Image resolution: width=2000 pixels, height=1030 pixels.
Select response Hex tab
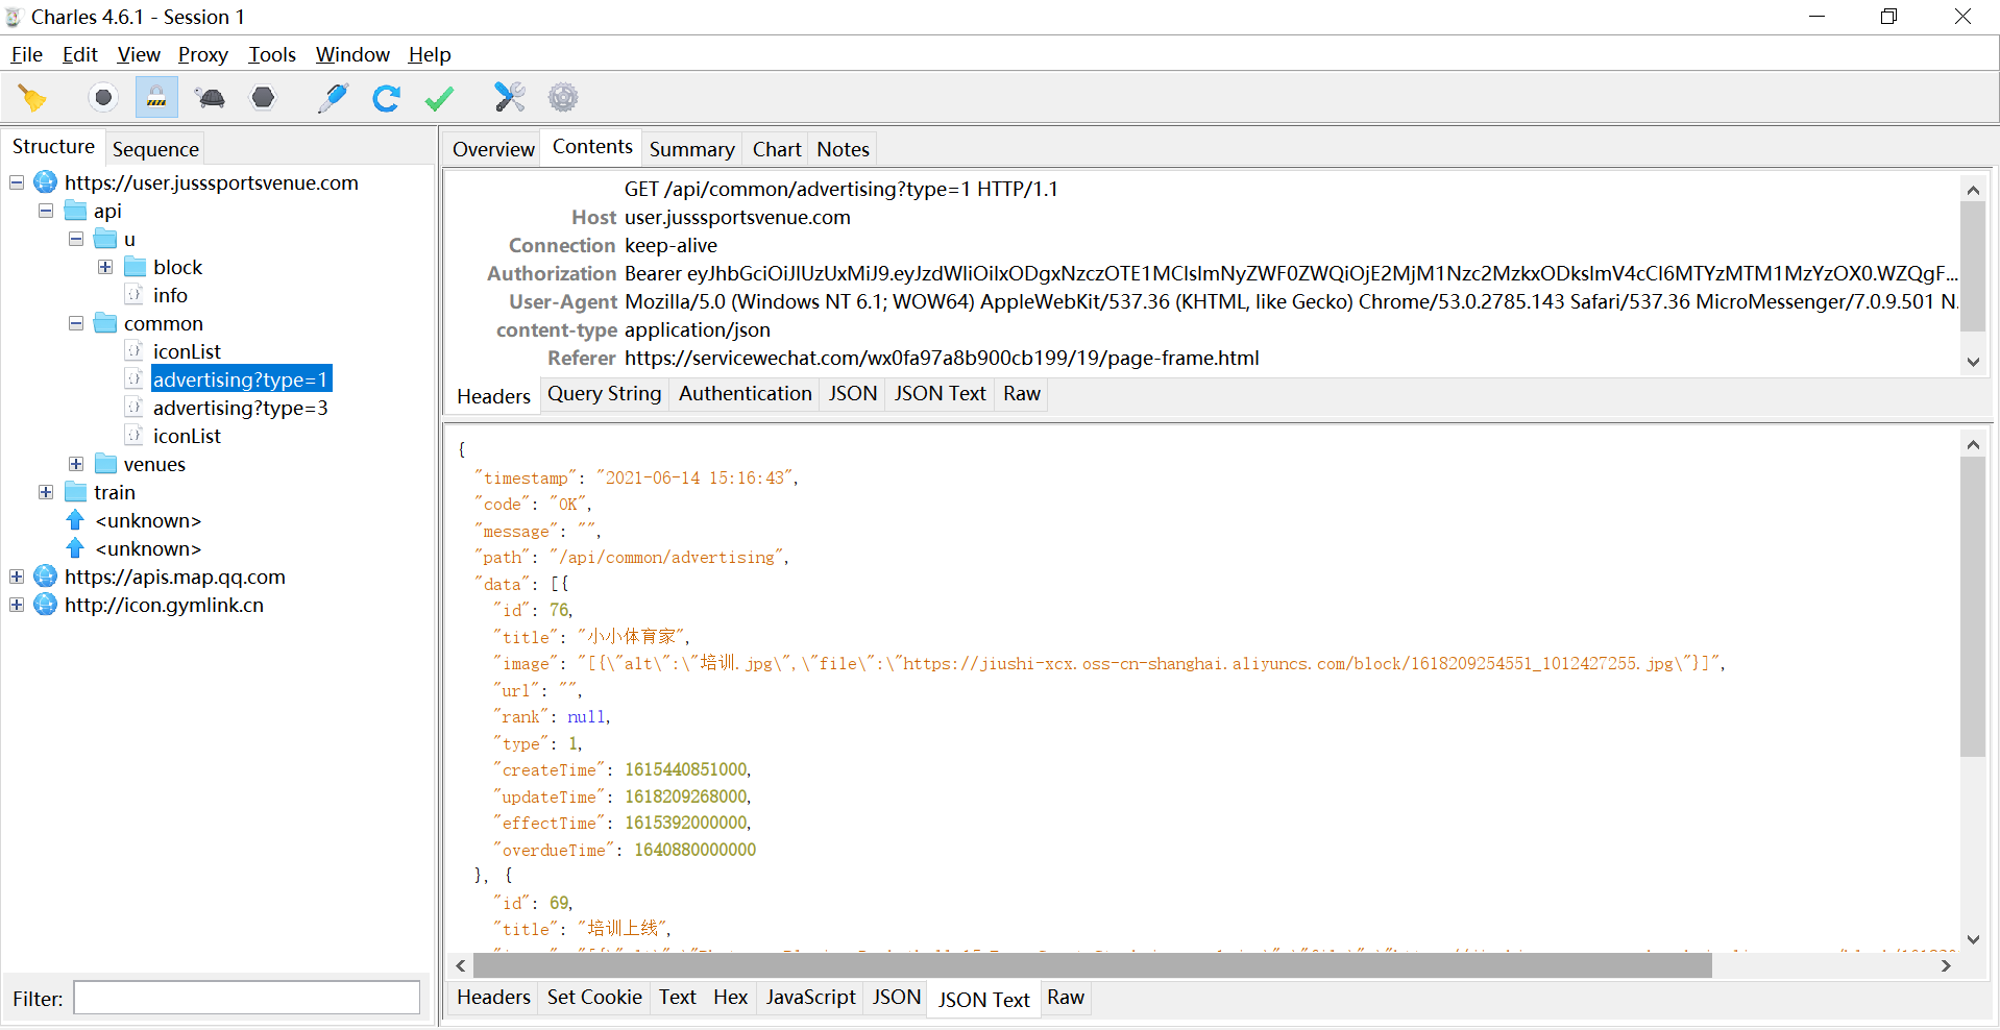[x=730, y=997]
